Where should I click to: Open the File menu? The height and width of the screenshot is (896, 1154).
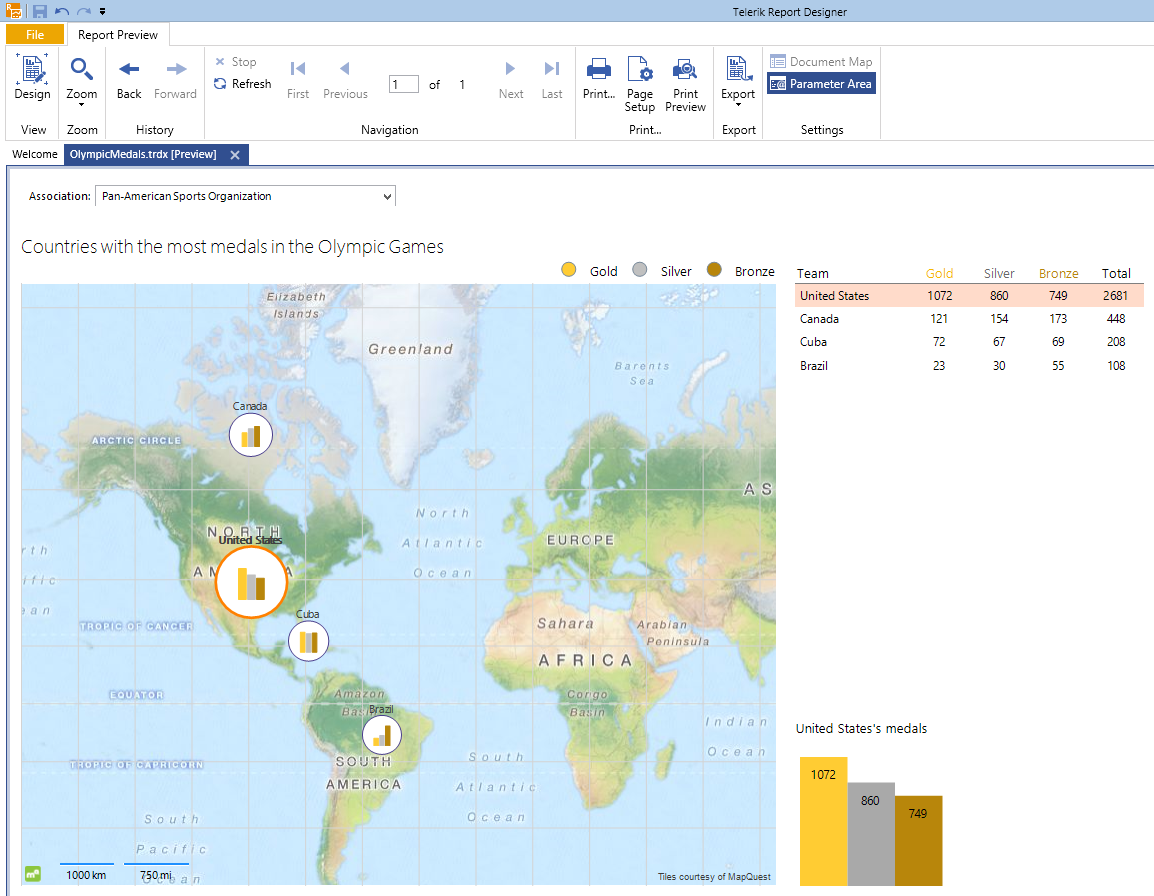(x=35, y=33)
